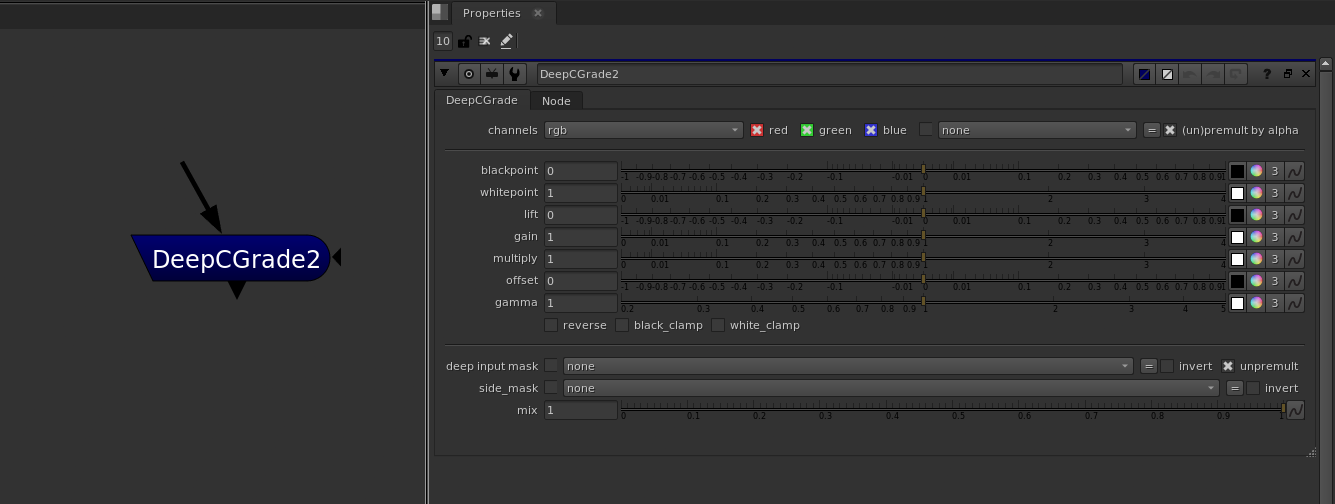1335x504 pixels.
Task: Click the center node icon in panel header
Action: (468, 74)
